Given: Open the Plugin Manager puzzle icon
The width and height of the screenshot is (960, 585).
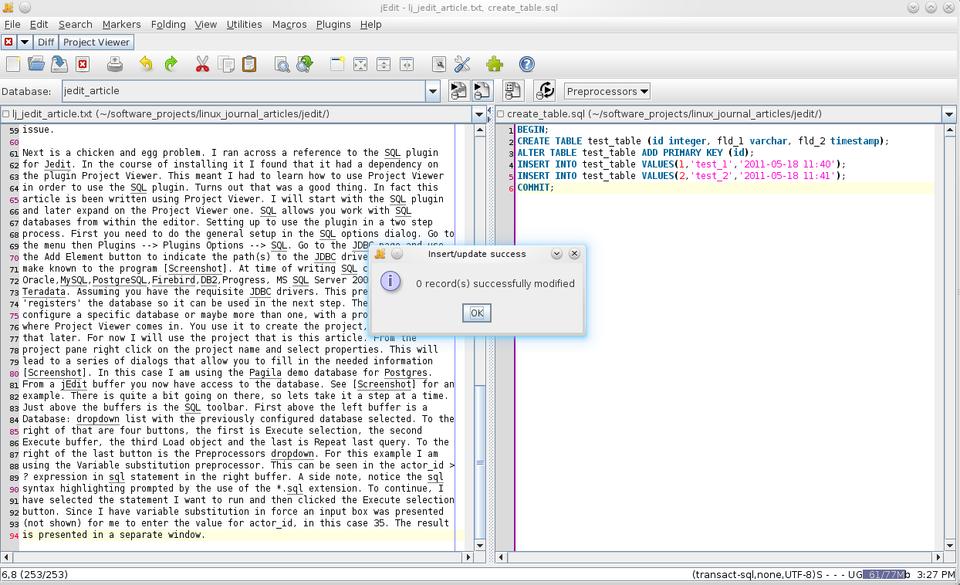Looking at the screenshot, I should coord(494,64).
